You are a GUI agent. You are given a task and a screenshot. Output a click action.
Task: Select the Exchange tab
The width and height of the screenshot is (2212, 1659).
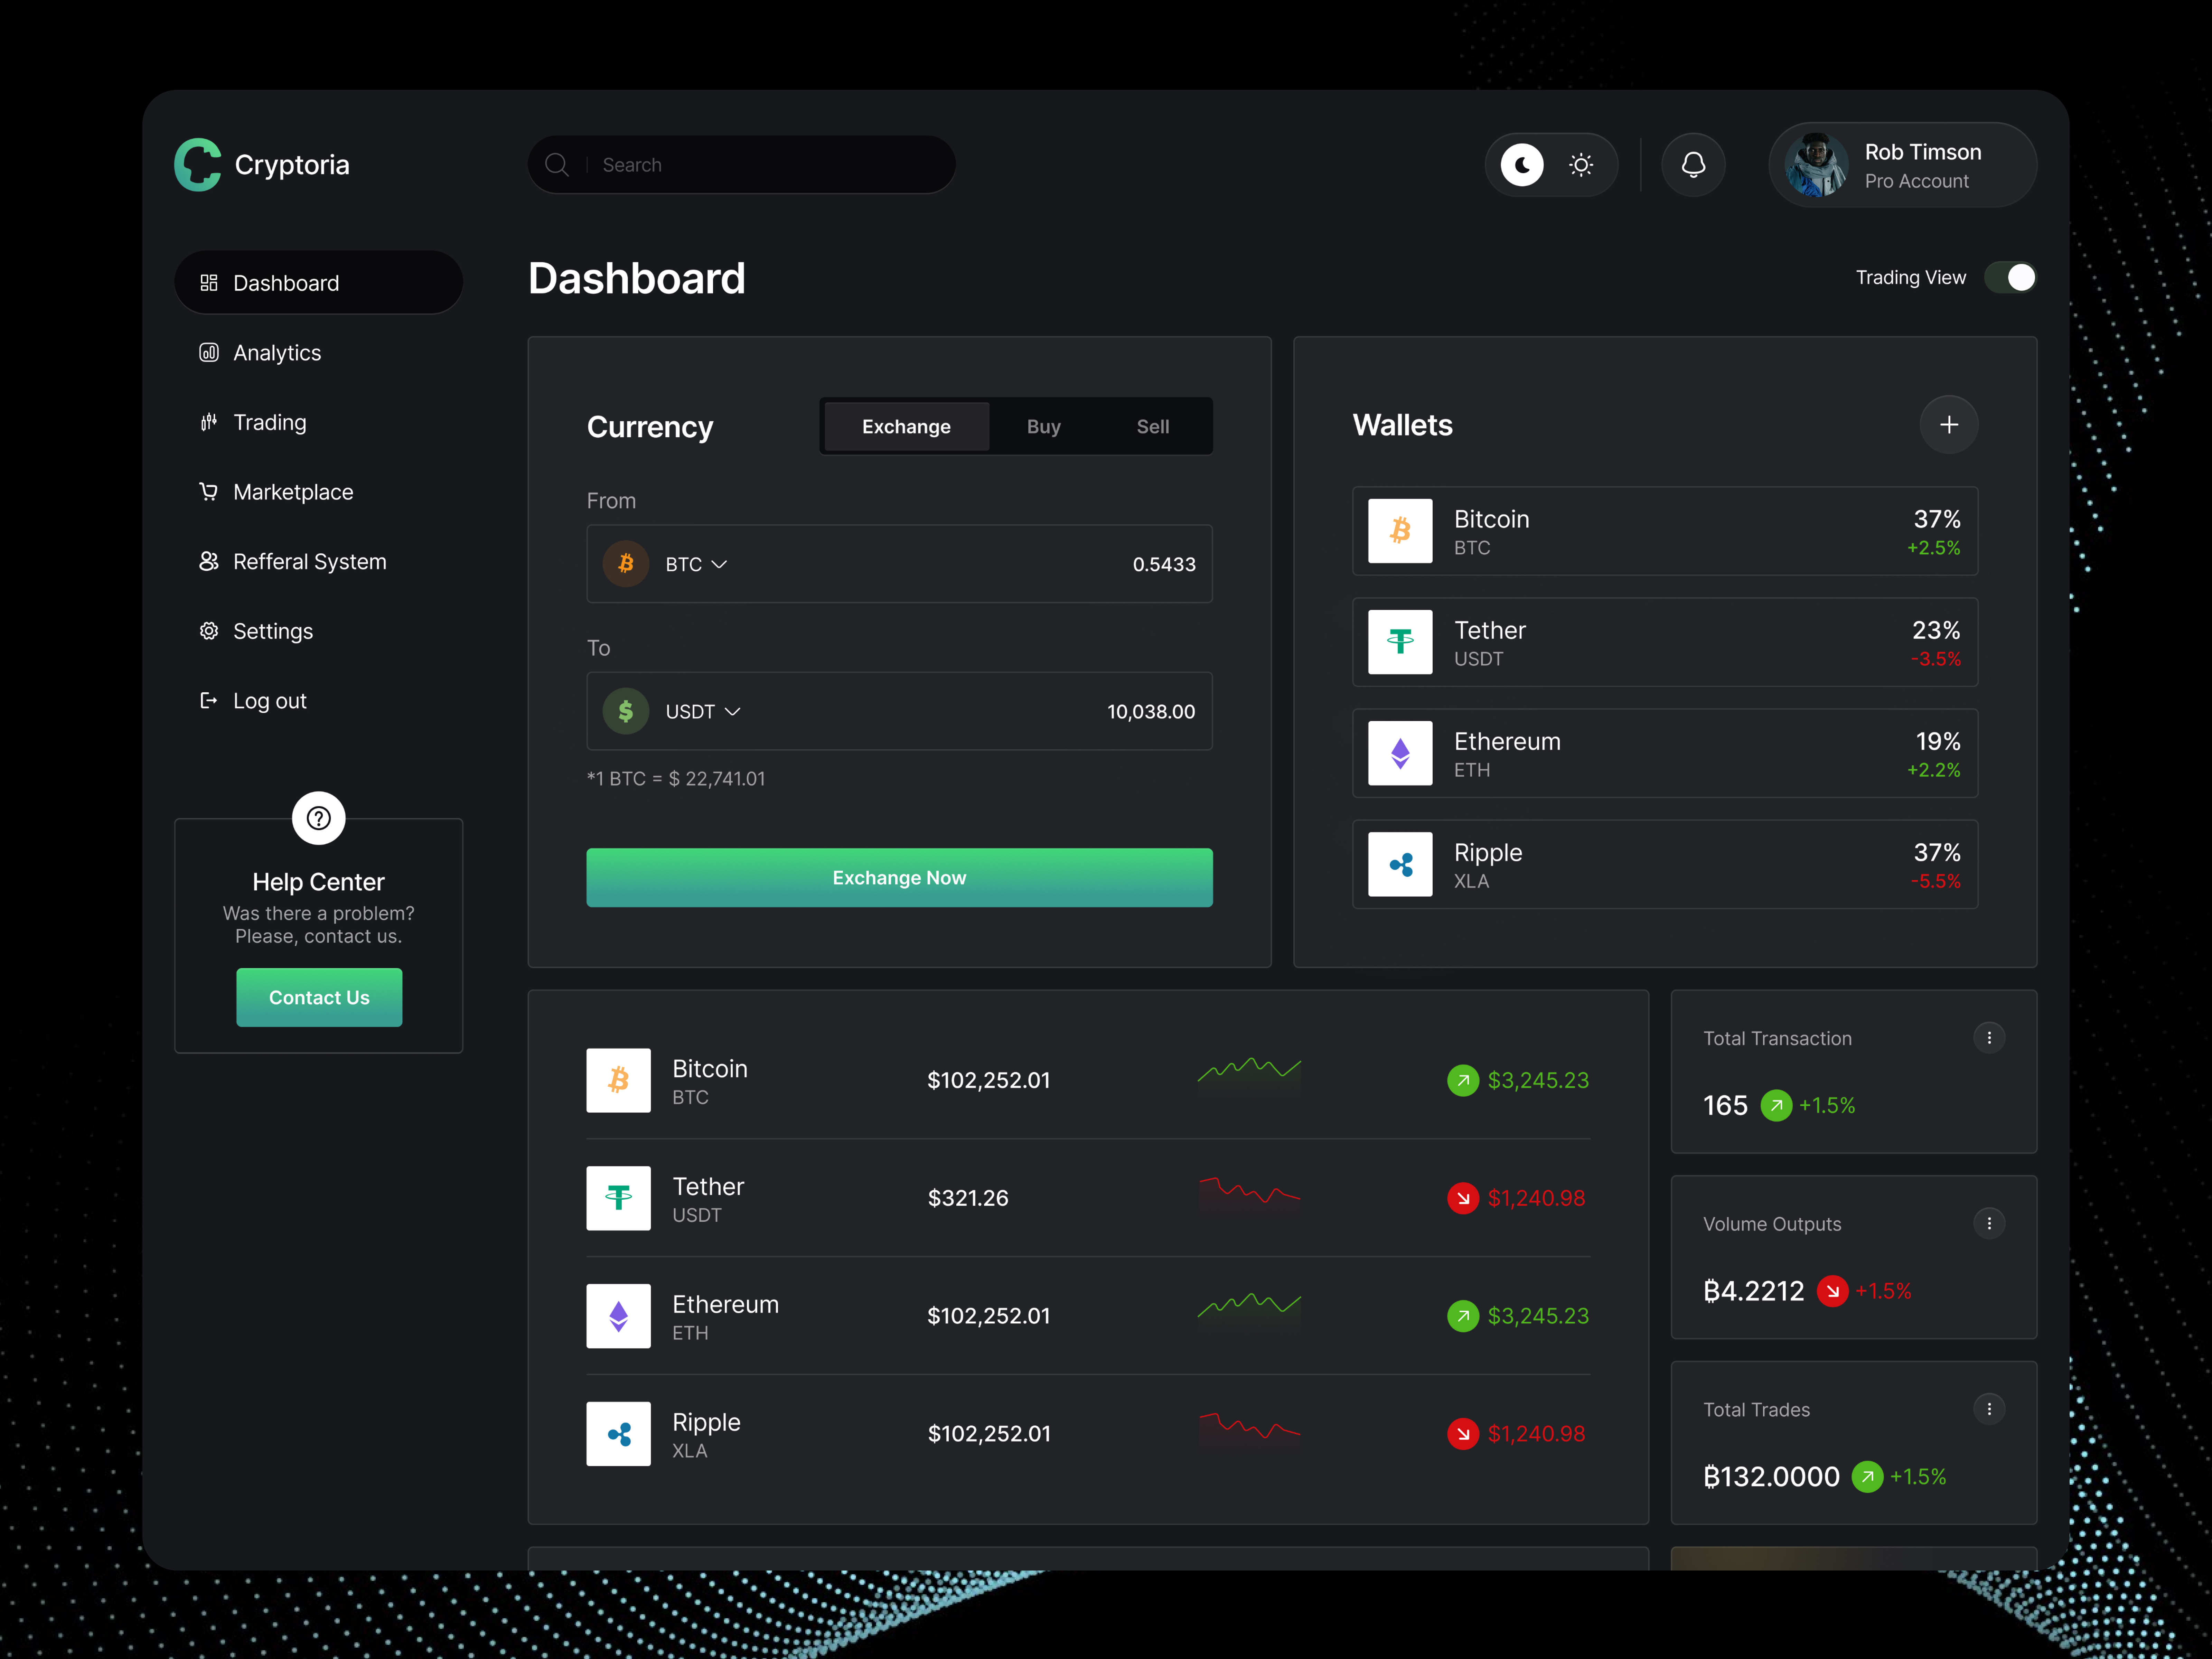[907, 426]
